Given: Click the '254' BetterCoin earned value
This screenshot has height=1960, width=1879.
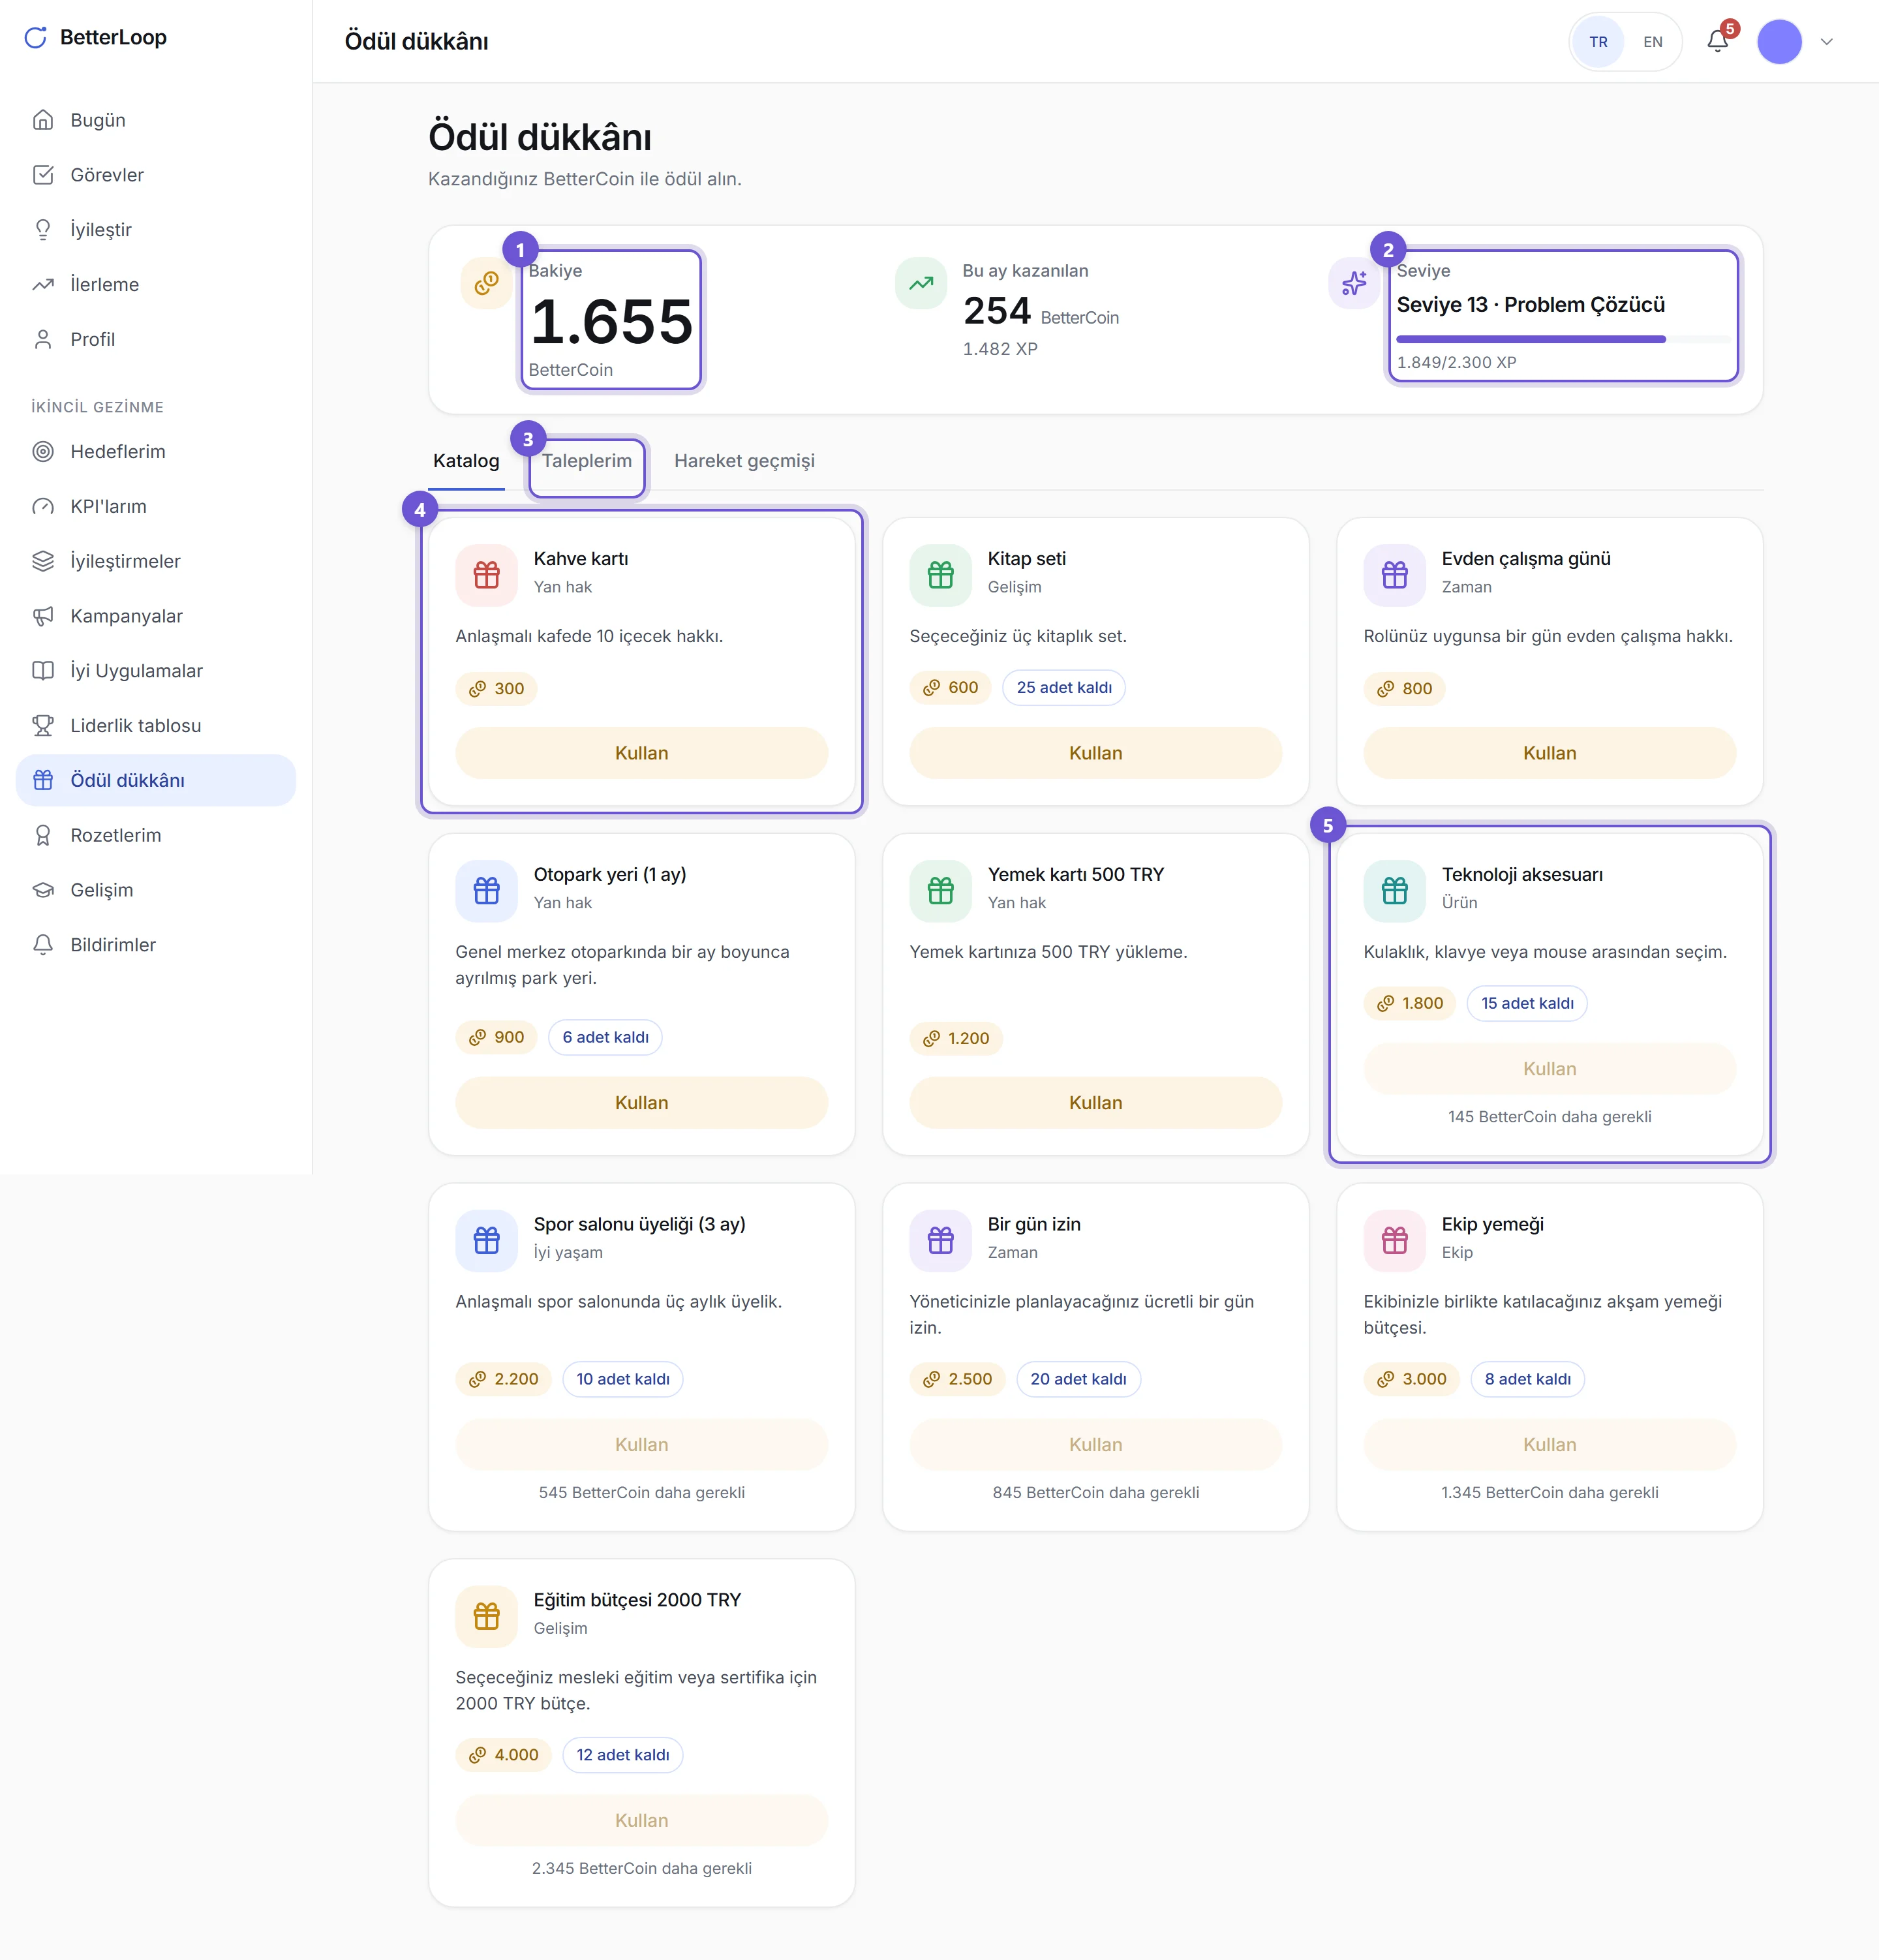Looking at the screenshot, I should click(x=997, y=311).
